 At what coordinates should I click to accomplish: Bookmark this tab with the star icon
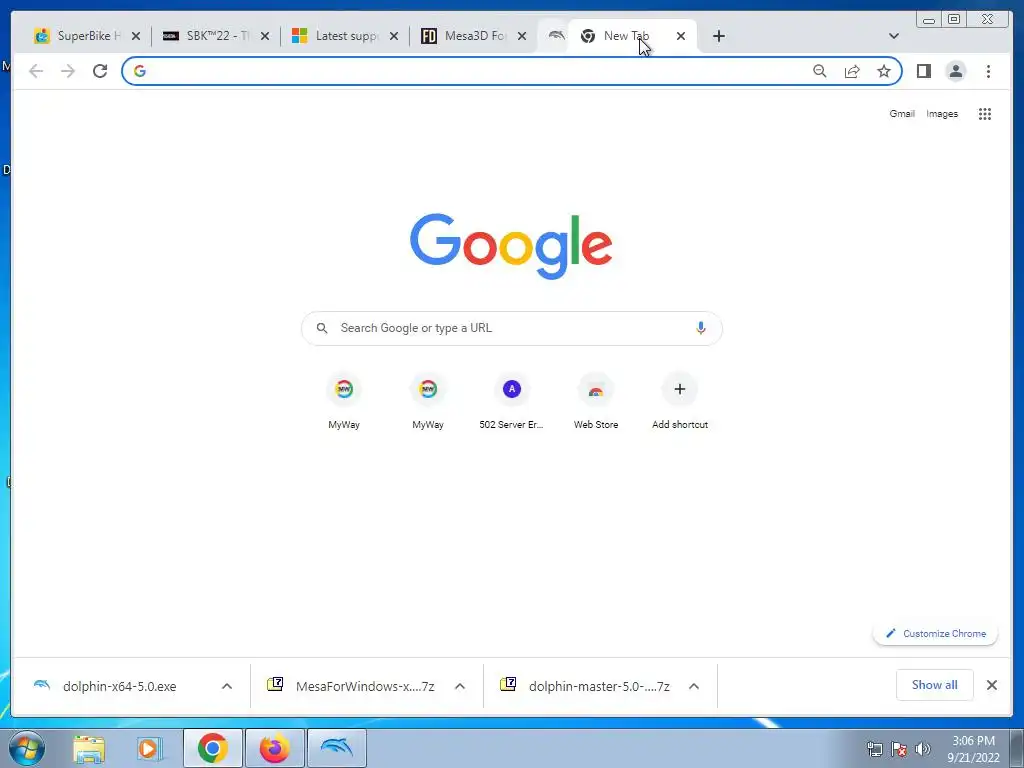[x=884, y=71]
